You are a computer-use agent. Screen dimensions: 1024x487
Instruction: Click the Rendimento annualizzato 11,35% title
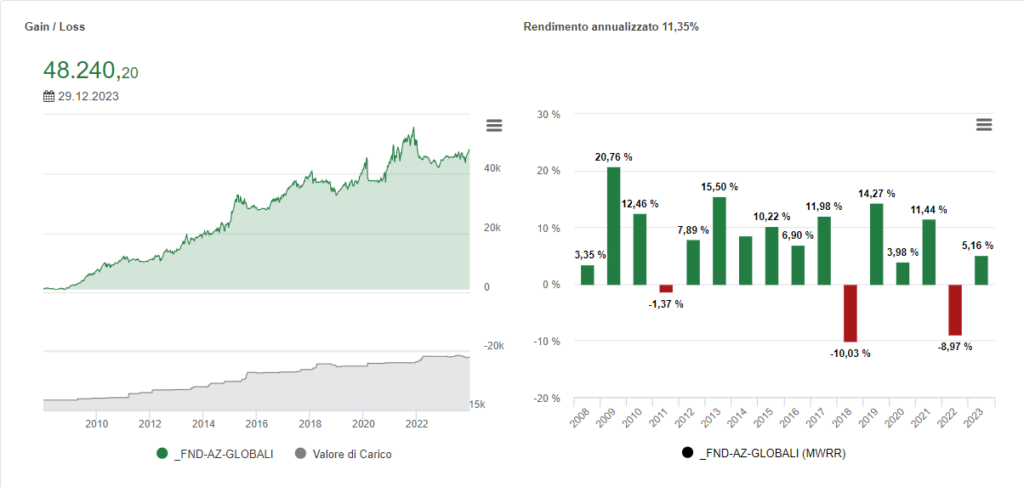611,26
